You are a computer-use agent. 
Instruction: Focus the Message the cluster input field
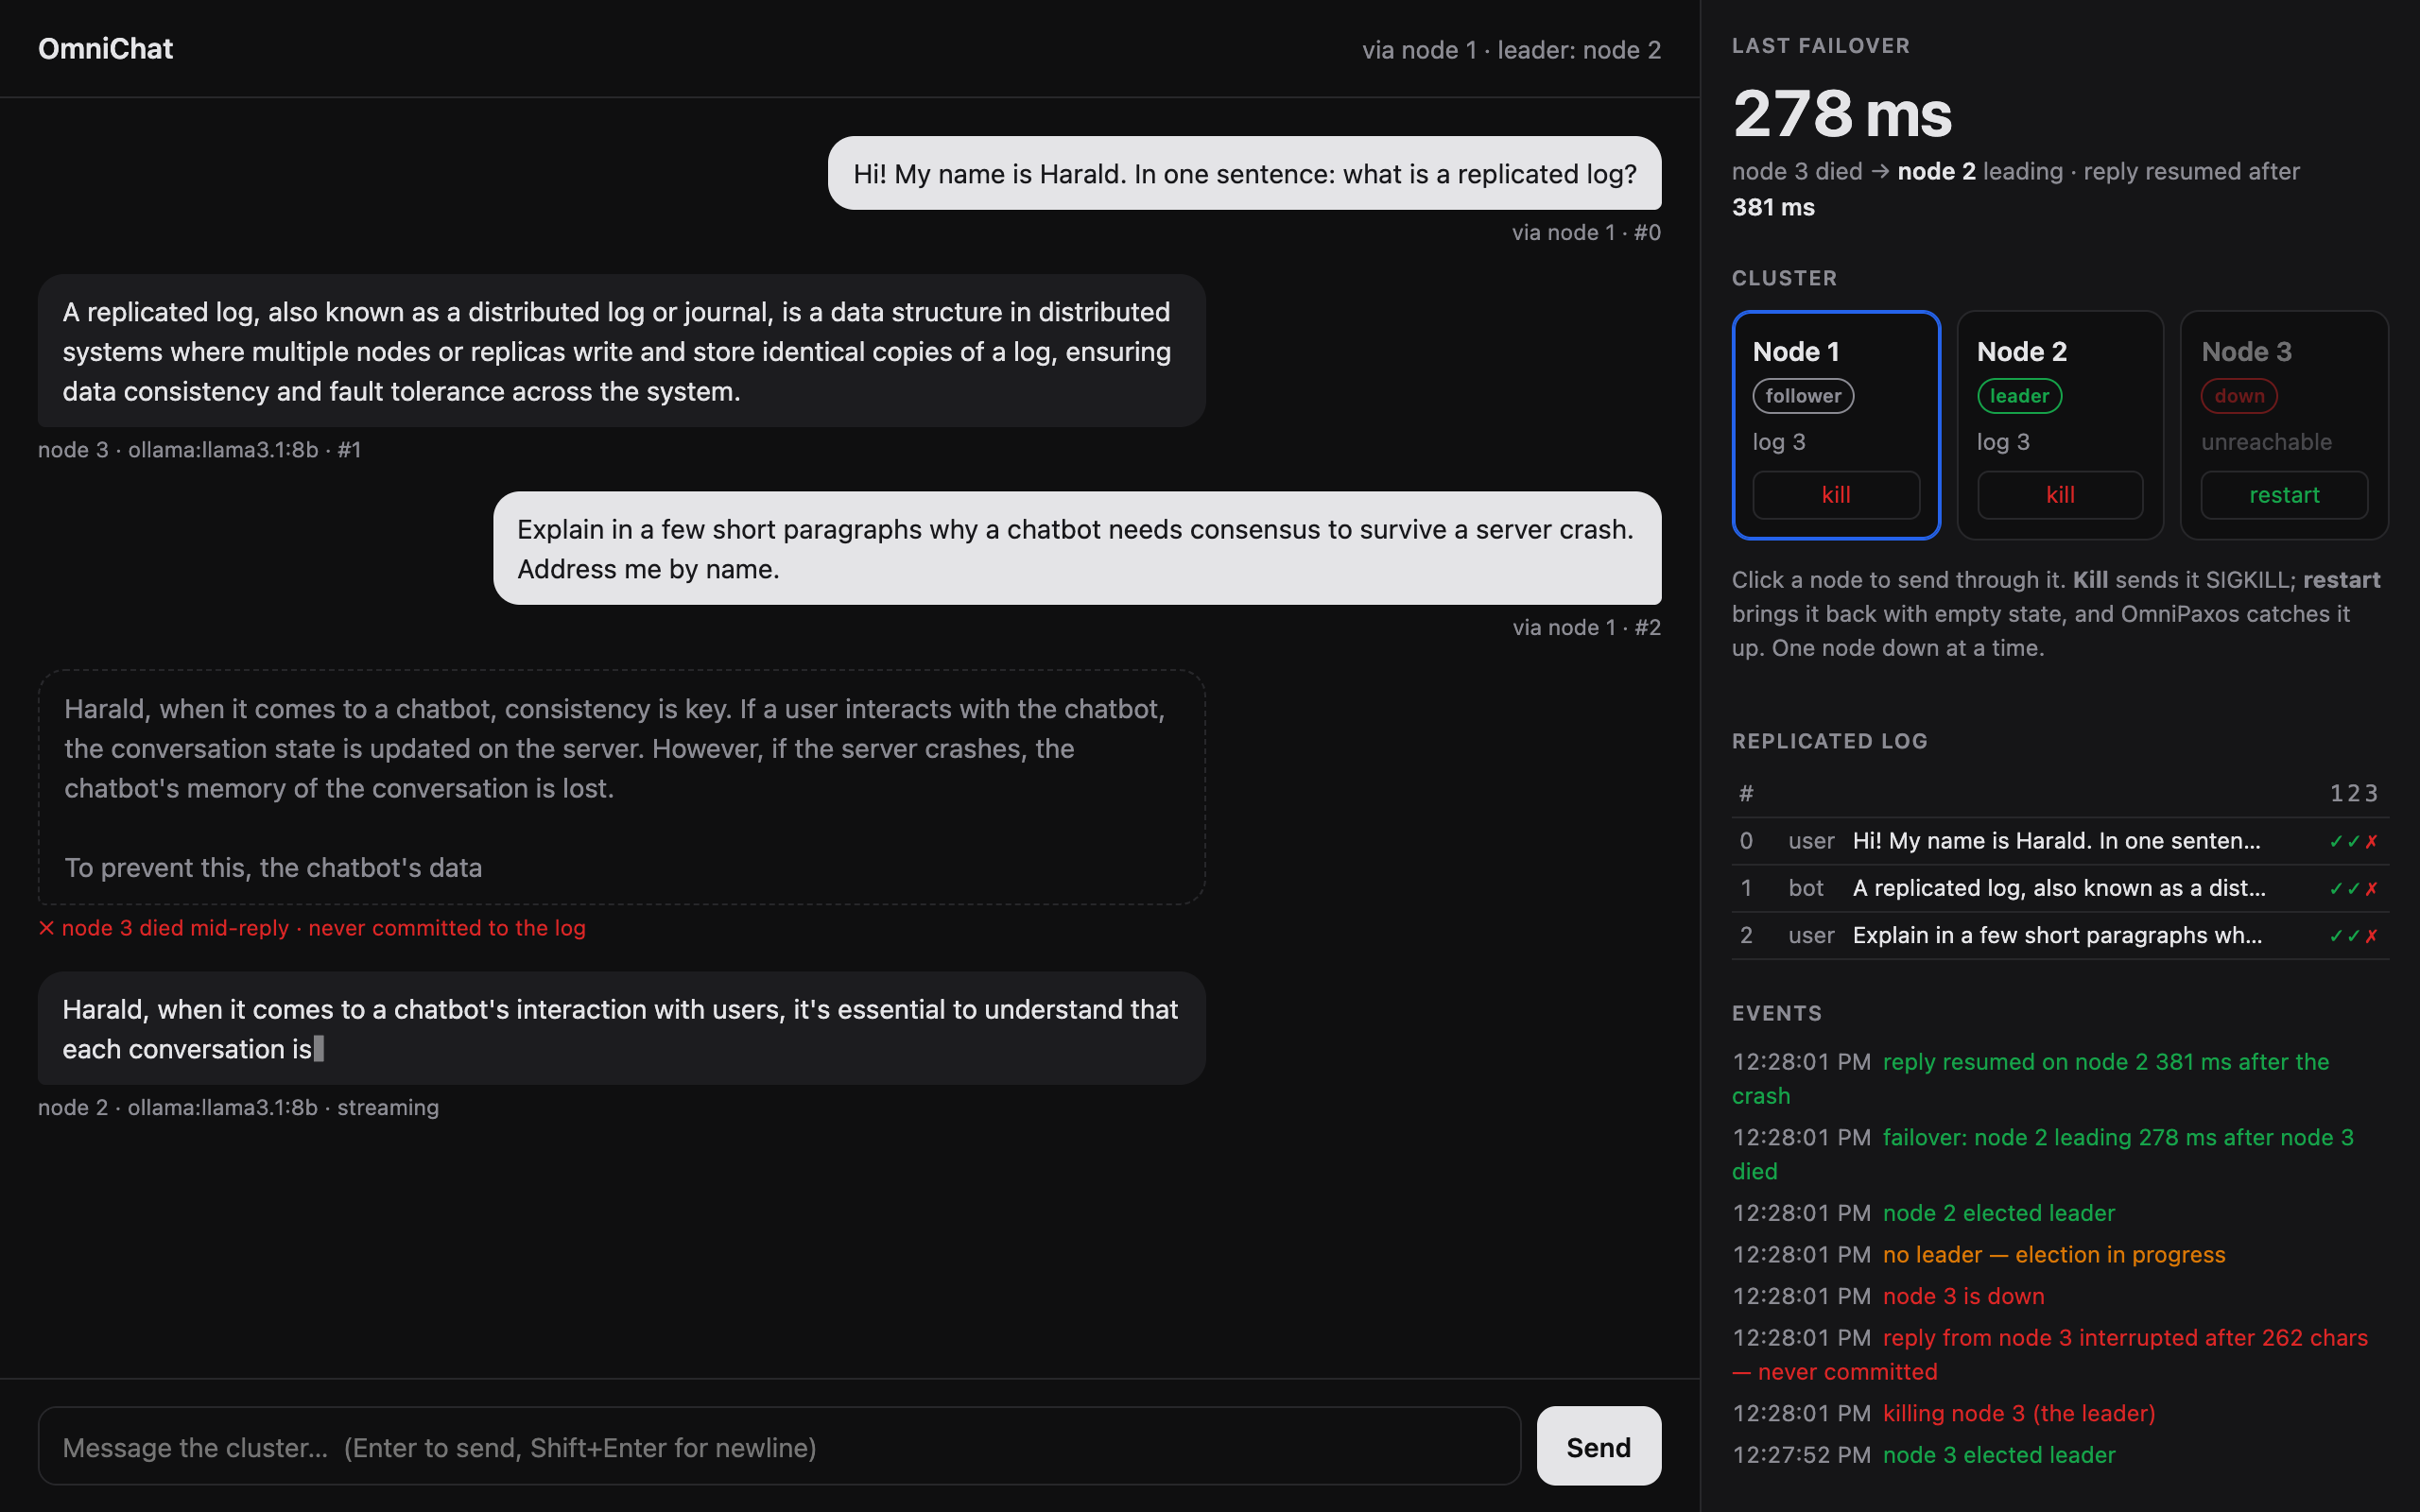coord(779,1446)
